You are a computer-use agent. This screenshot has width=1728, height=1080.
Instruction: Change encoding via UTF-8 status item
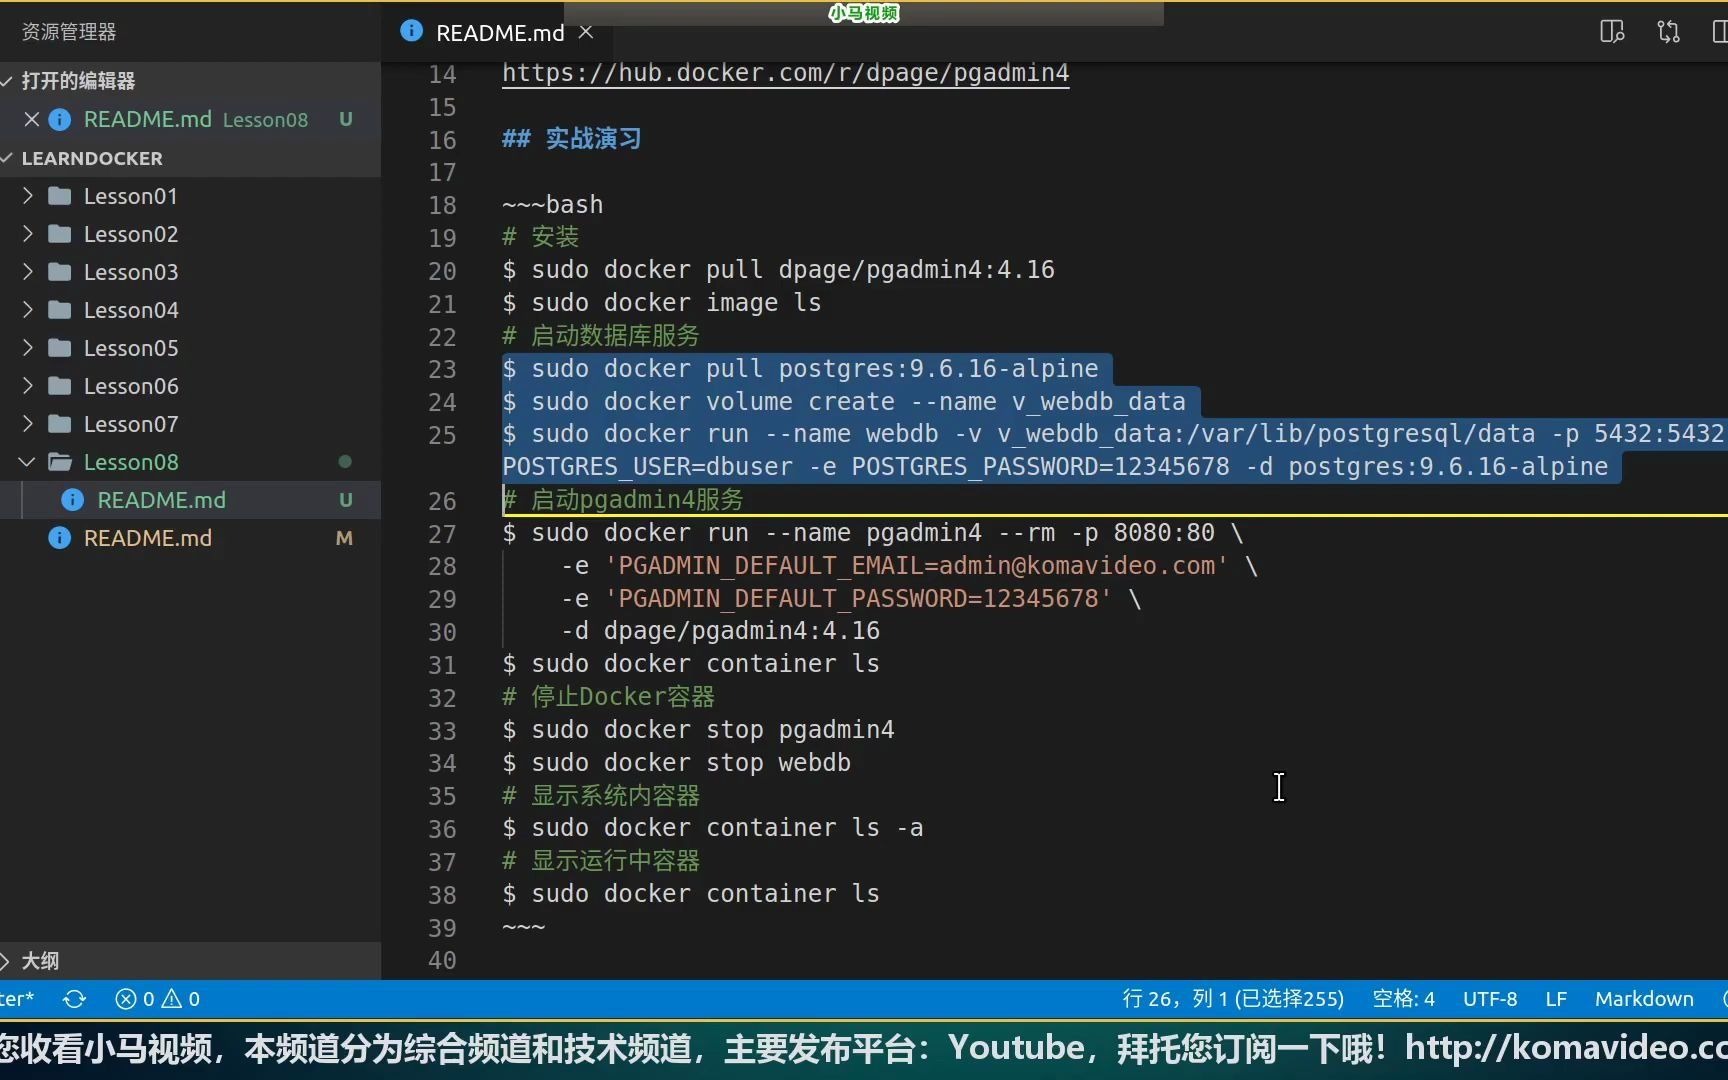click(1490, 999)
